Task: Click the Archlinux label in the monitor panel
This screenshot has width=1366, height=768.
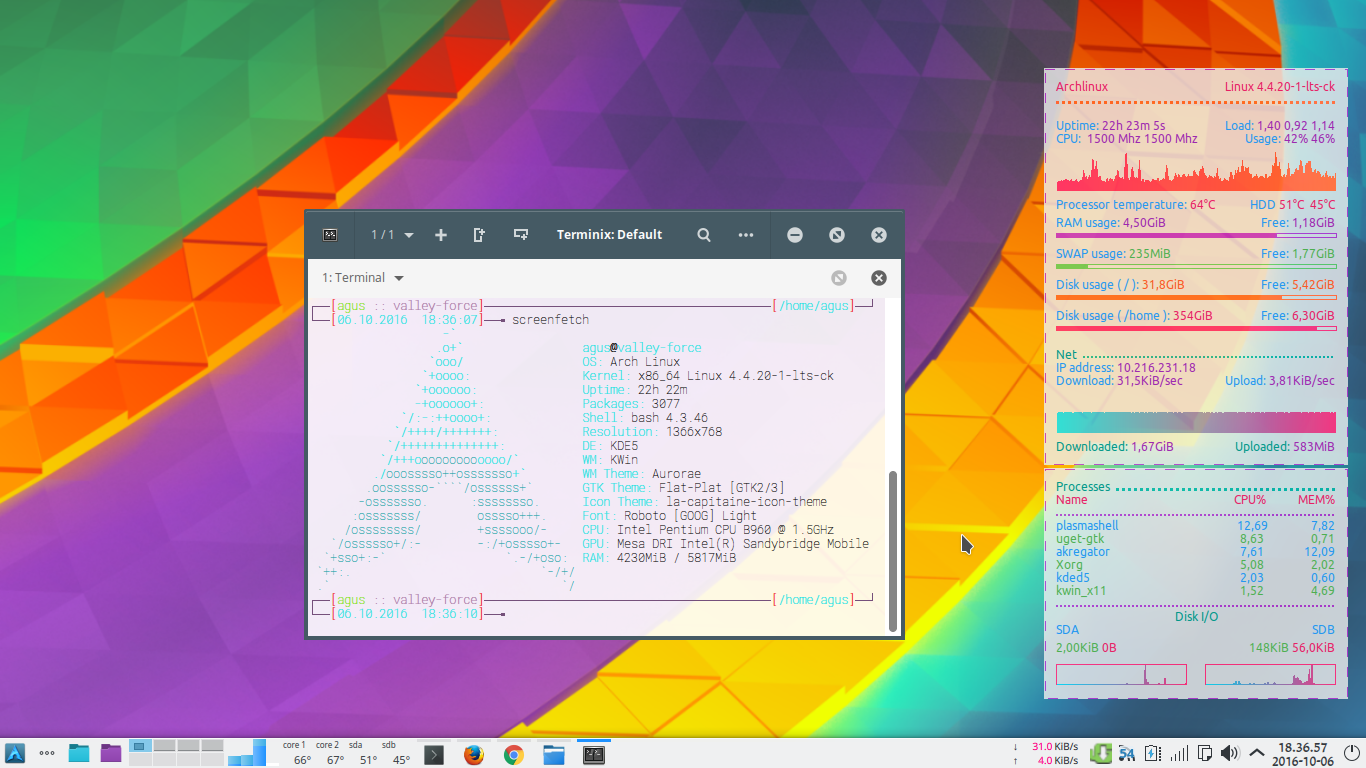Action: pos(1081,86)
